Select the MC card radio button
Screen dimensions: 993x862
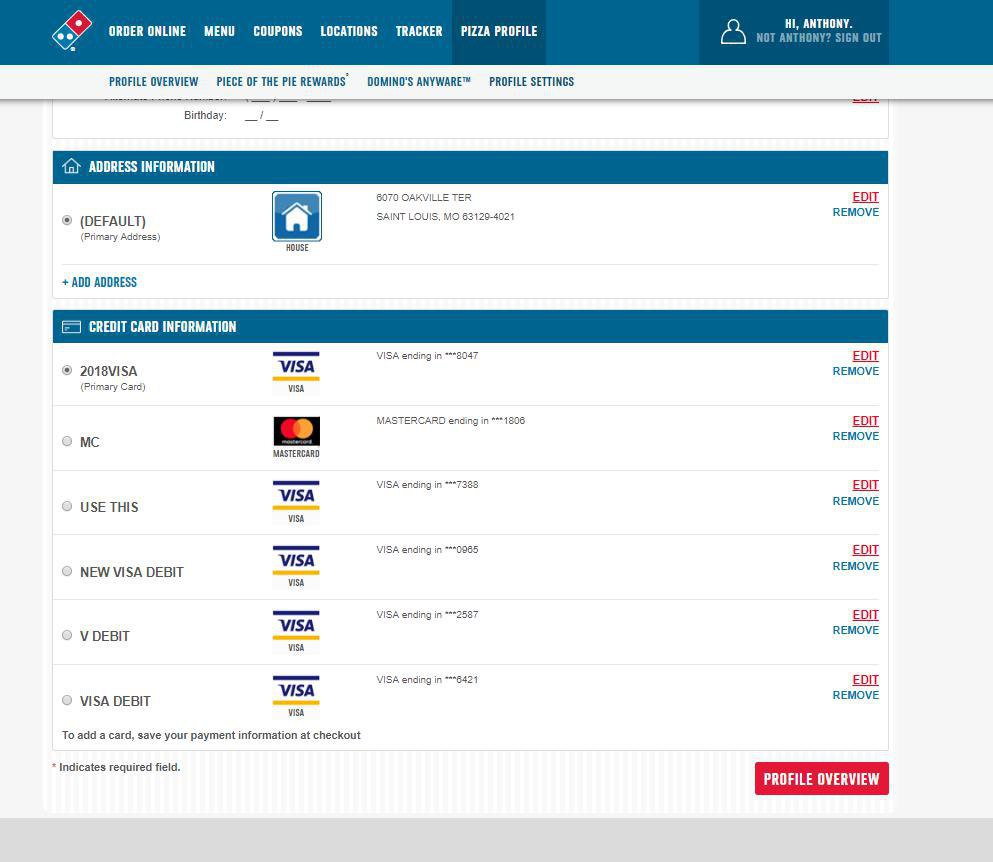click(67, 441)
